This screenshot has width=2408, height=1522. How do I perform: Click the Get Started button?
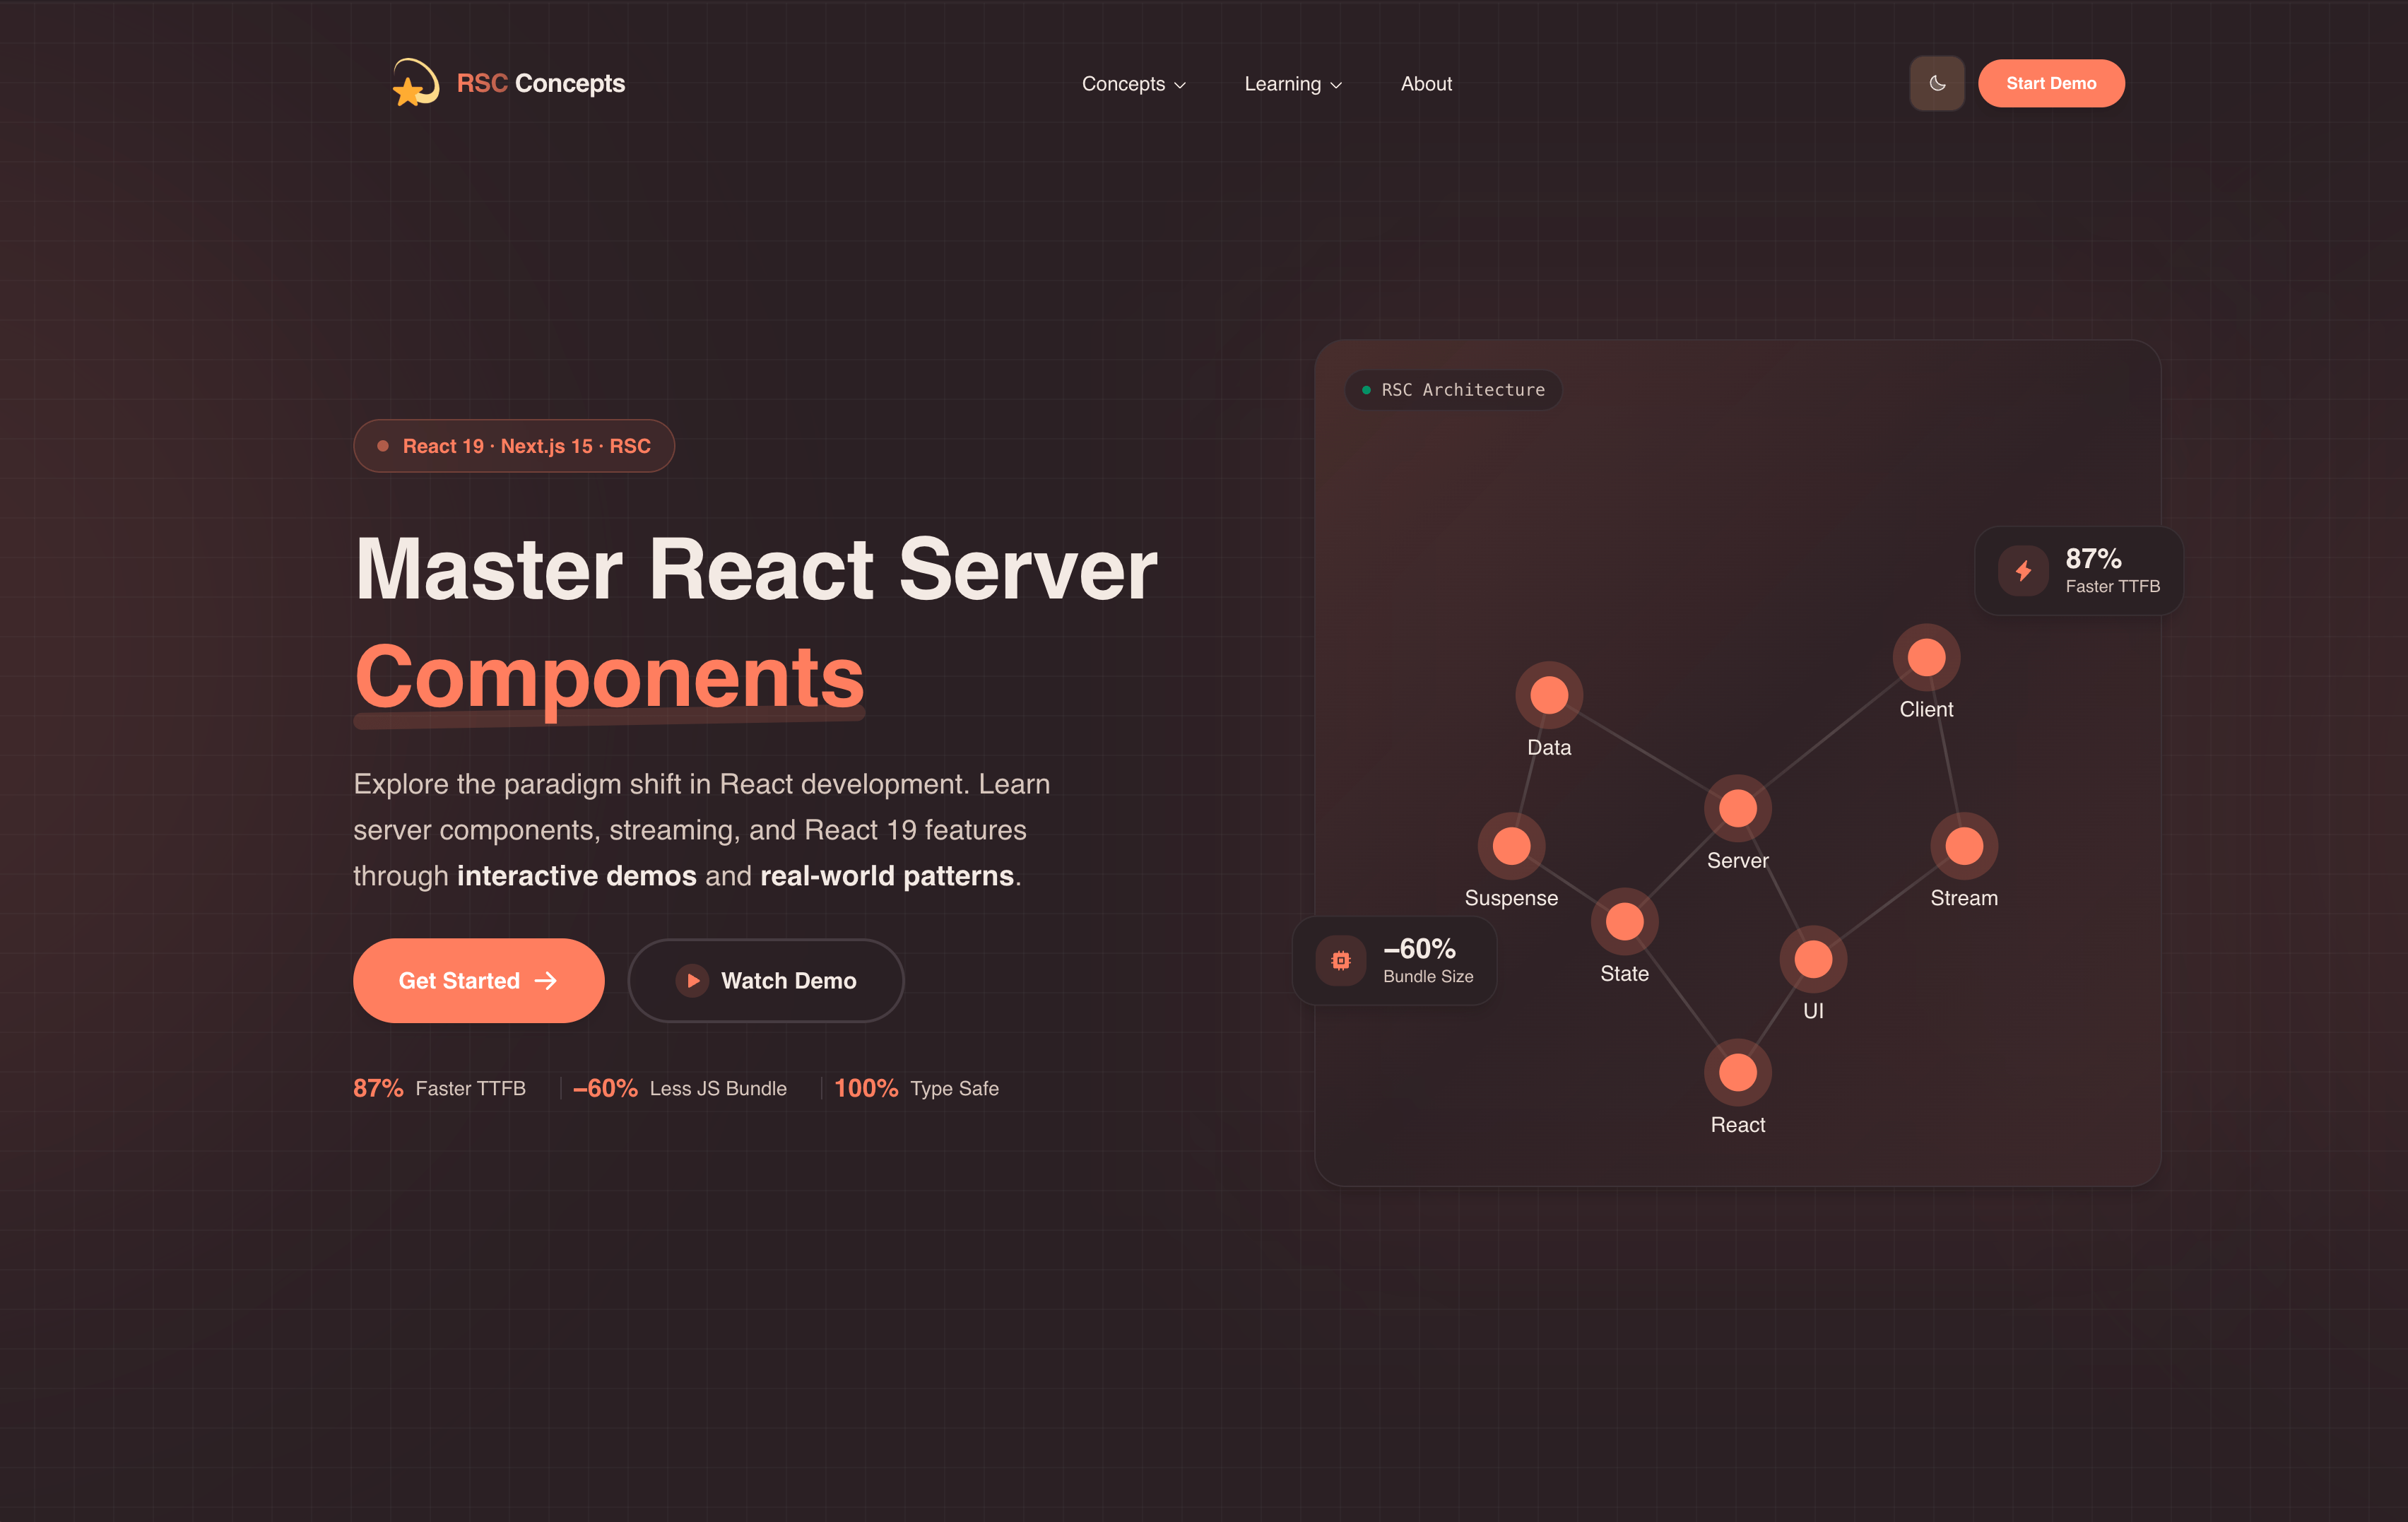478,981
